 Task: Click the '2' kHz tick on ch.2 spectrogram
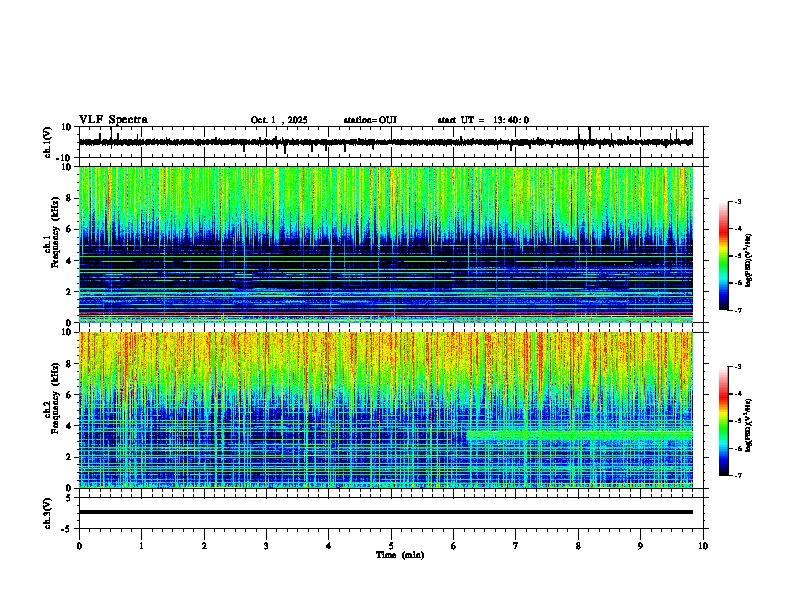(x=69, y=457)
